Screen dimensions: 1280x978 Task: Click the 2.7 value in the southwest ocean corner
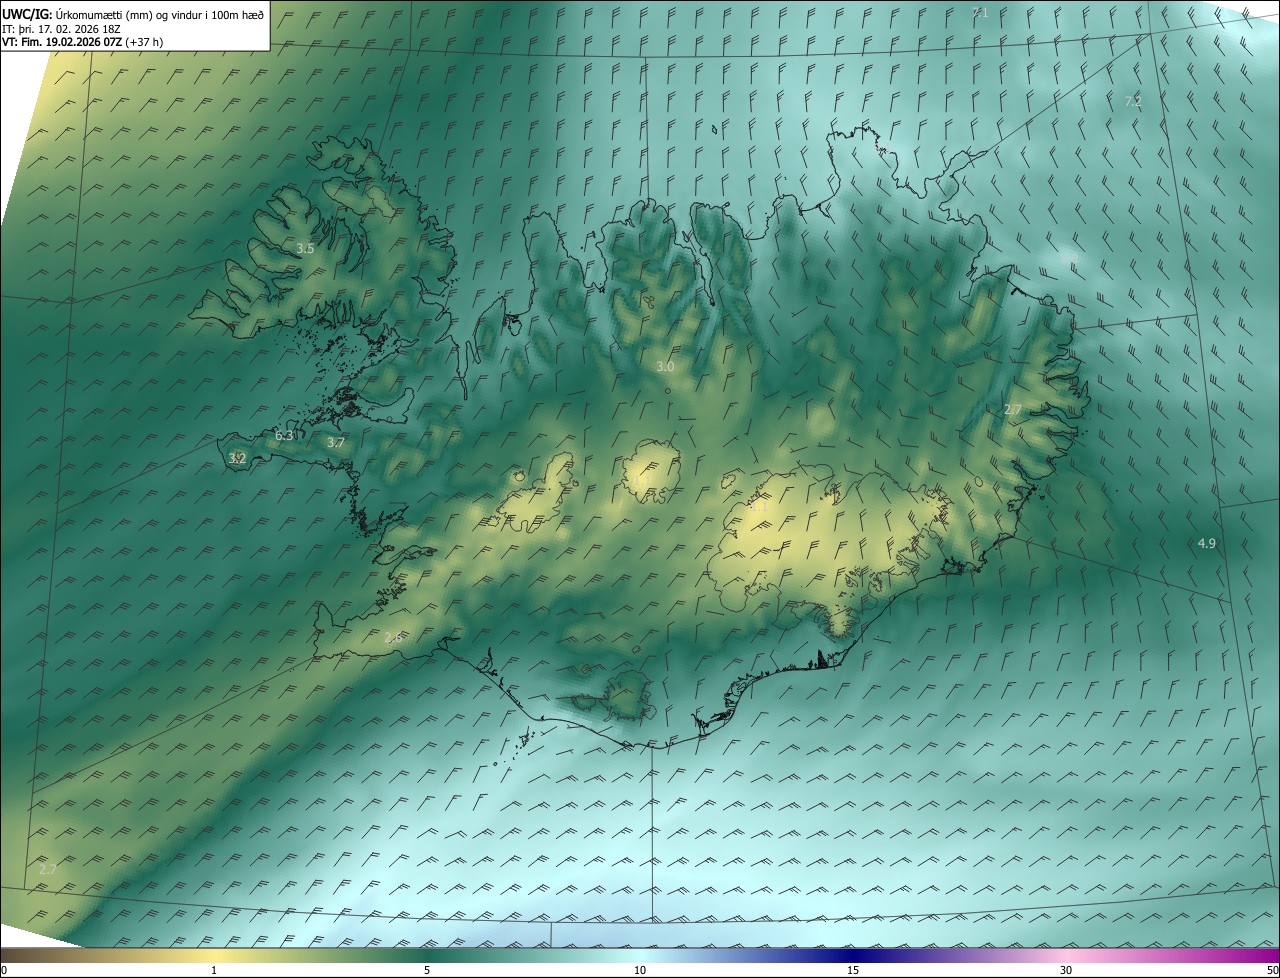(48, 869)
